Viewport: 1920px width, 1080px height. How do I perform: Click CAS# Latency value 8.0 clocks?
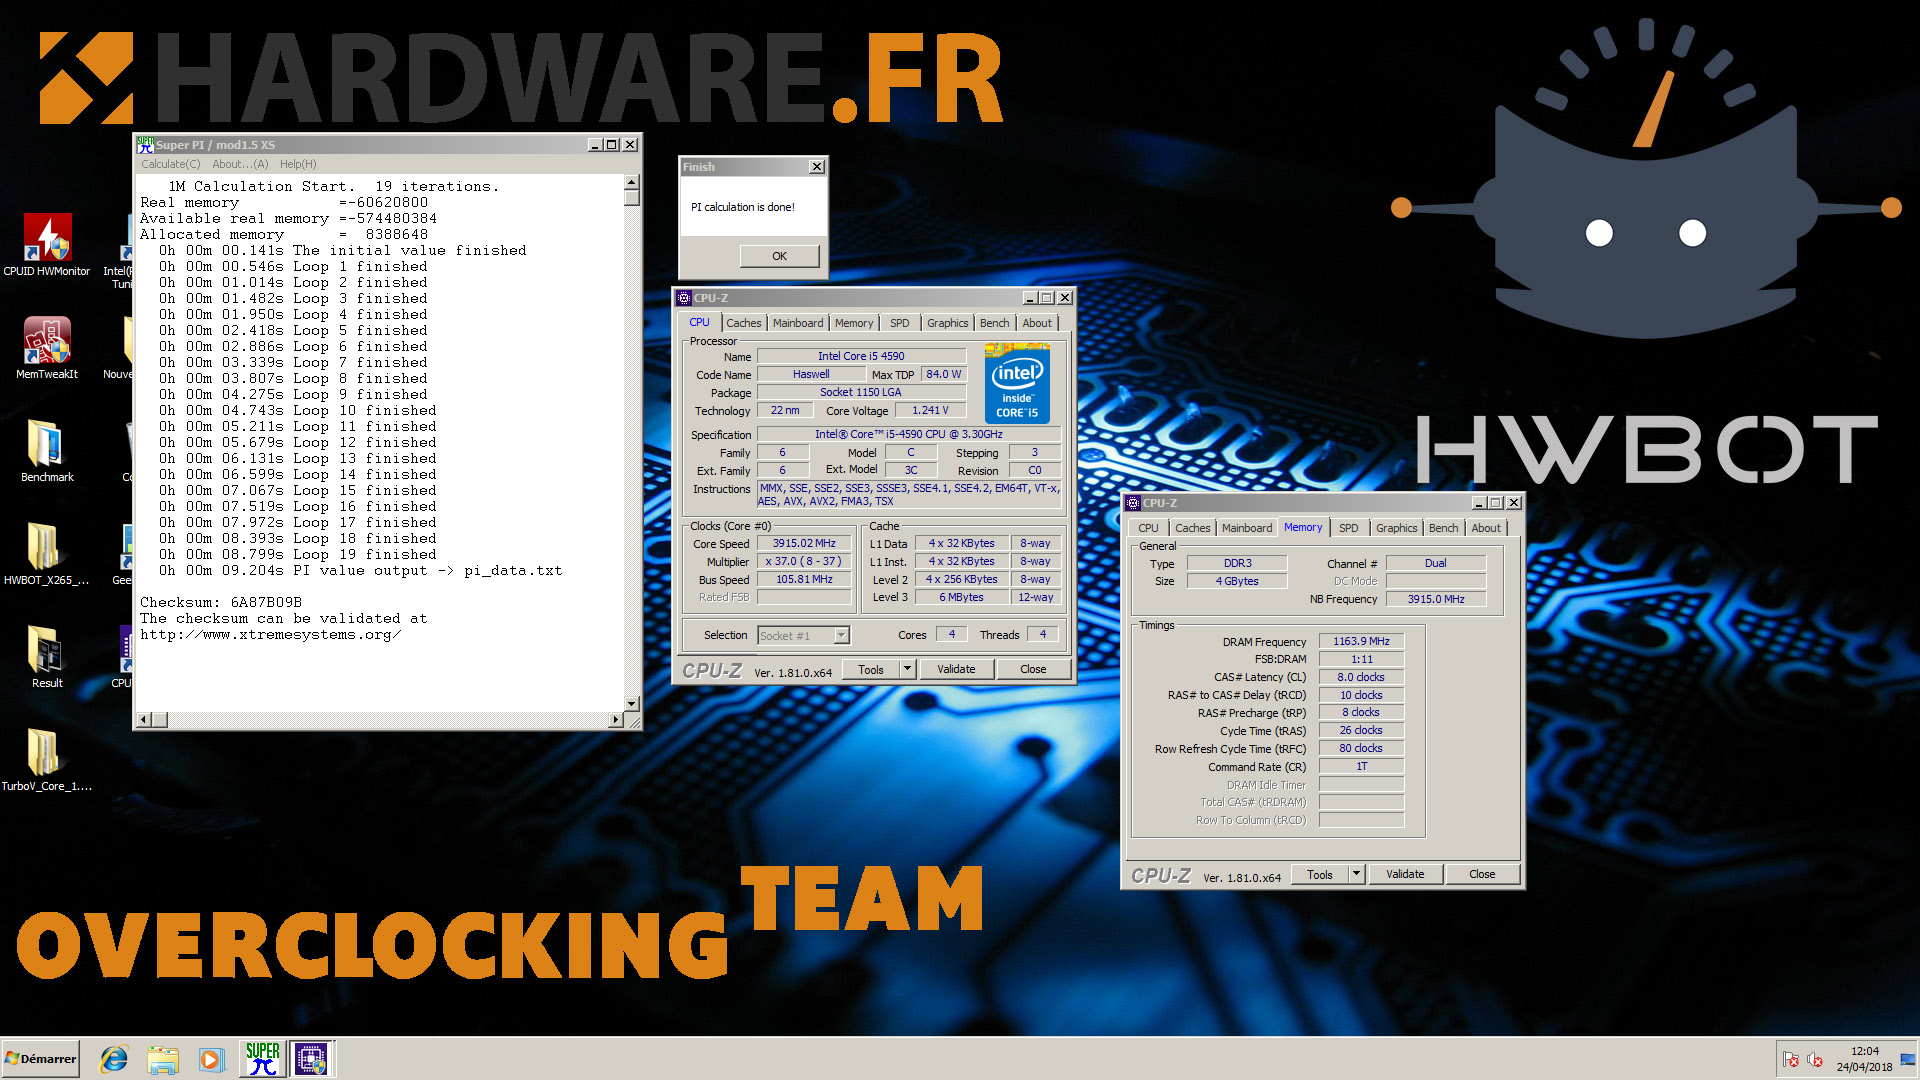[x=1361, y=678]
